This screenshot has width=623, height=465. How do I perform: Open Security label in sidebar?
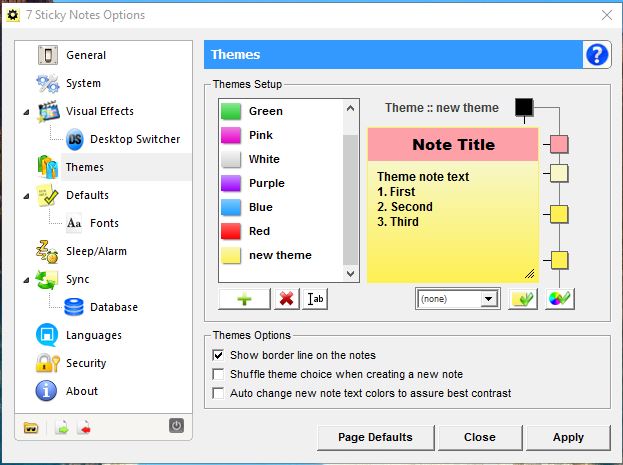(x=86, y=363)
